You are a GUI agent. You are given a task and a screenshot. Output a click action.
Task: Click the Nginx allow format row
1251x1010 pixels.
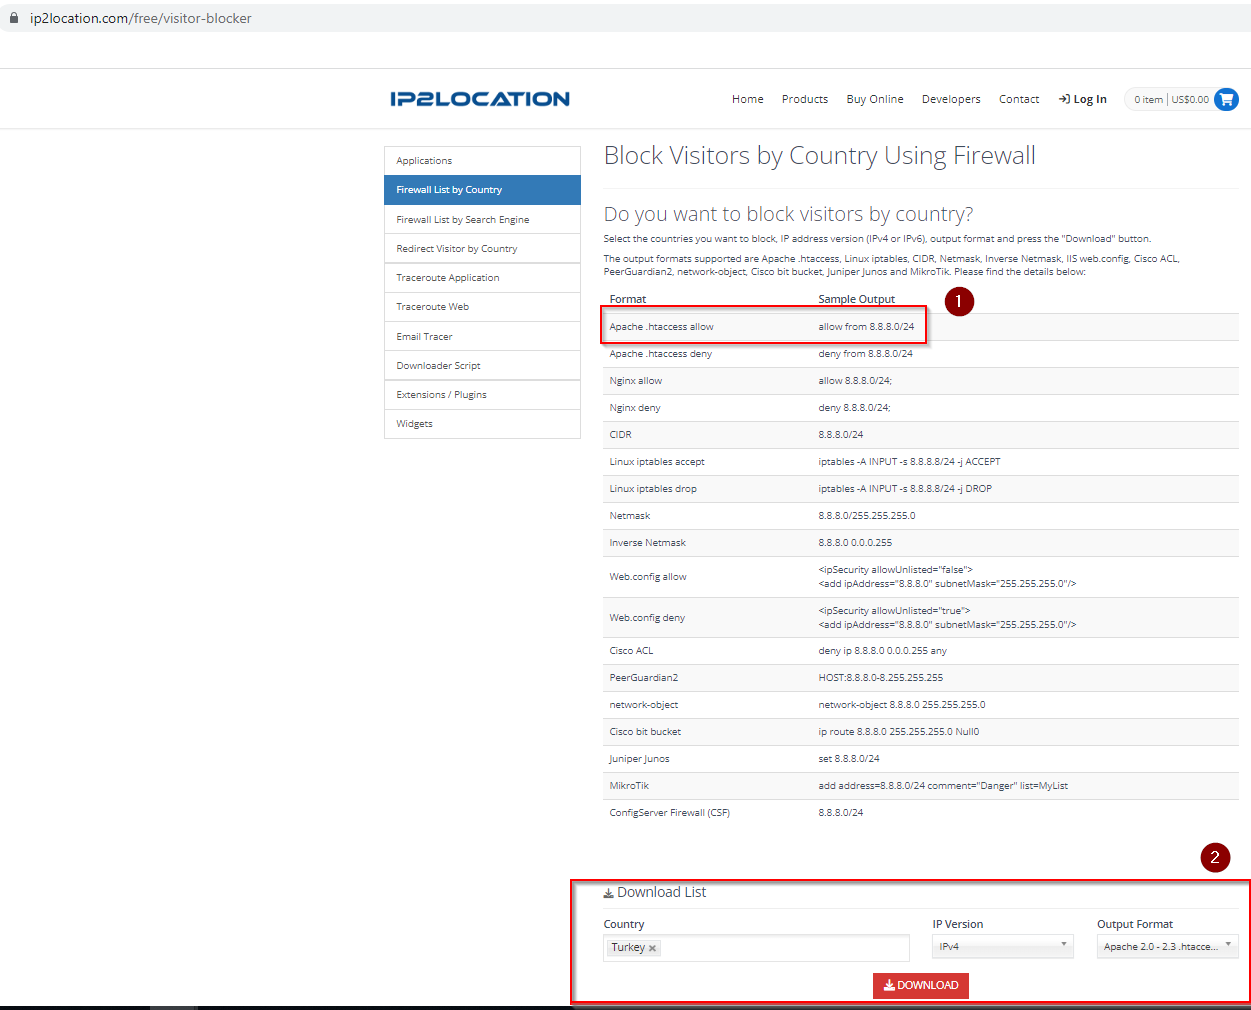pyautogui.click(x=921, y=381)
